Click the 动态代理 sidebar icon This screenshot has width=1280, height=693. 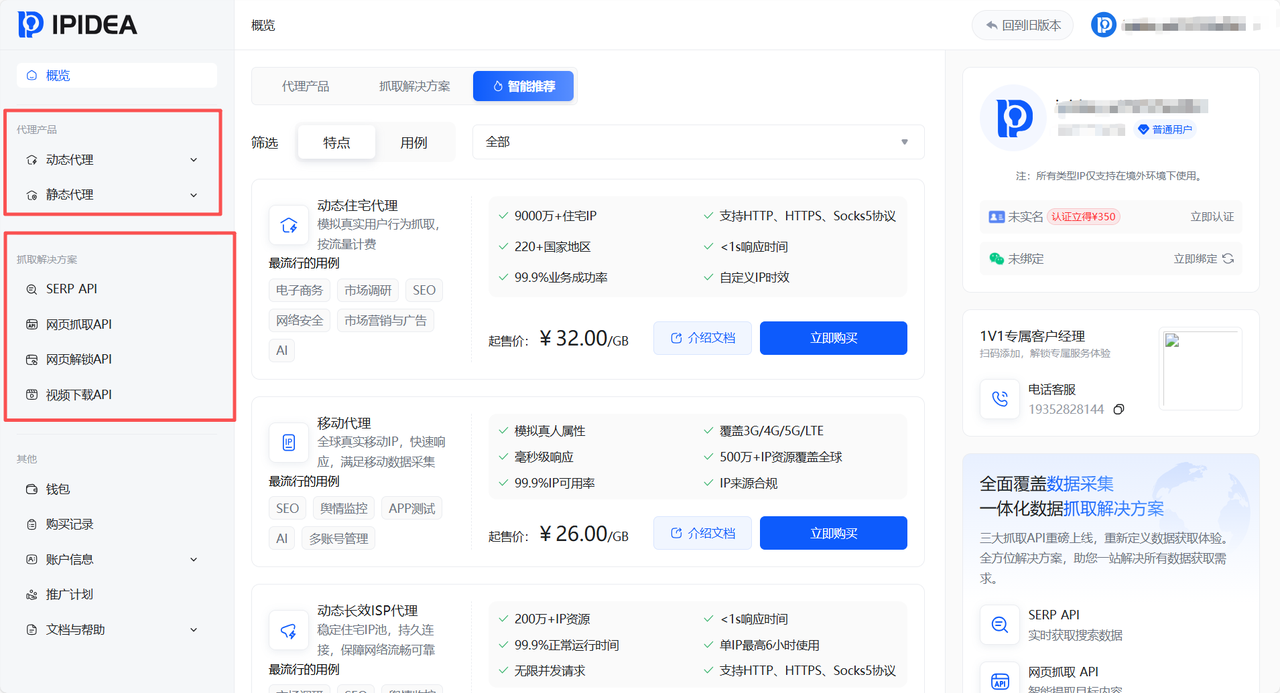click(32, 160)
